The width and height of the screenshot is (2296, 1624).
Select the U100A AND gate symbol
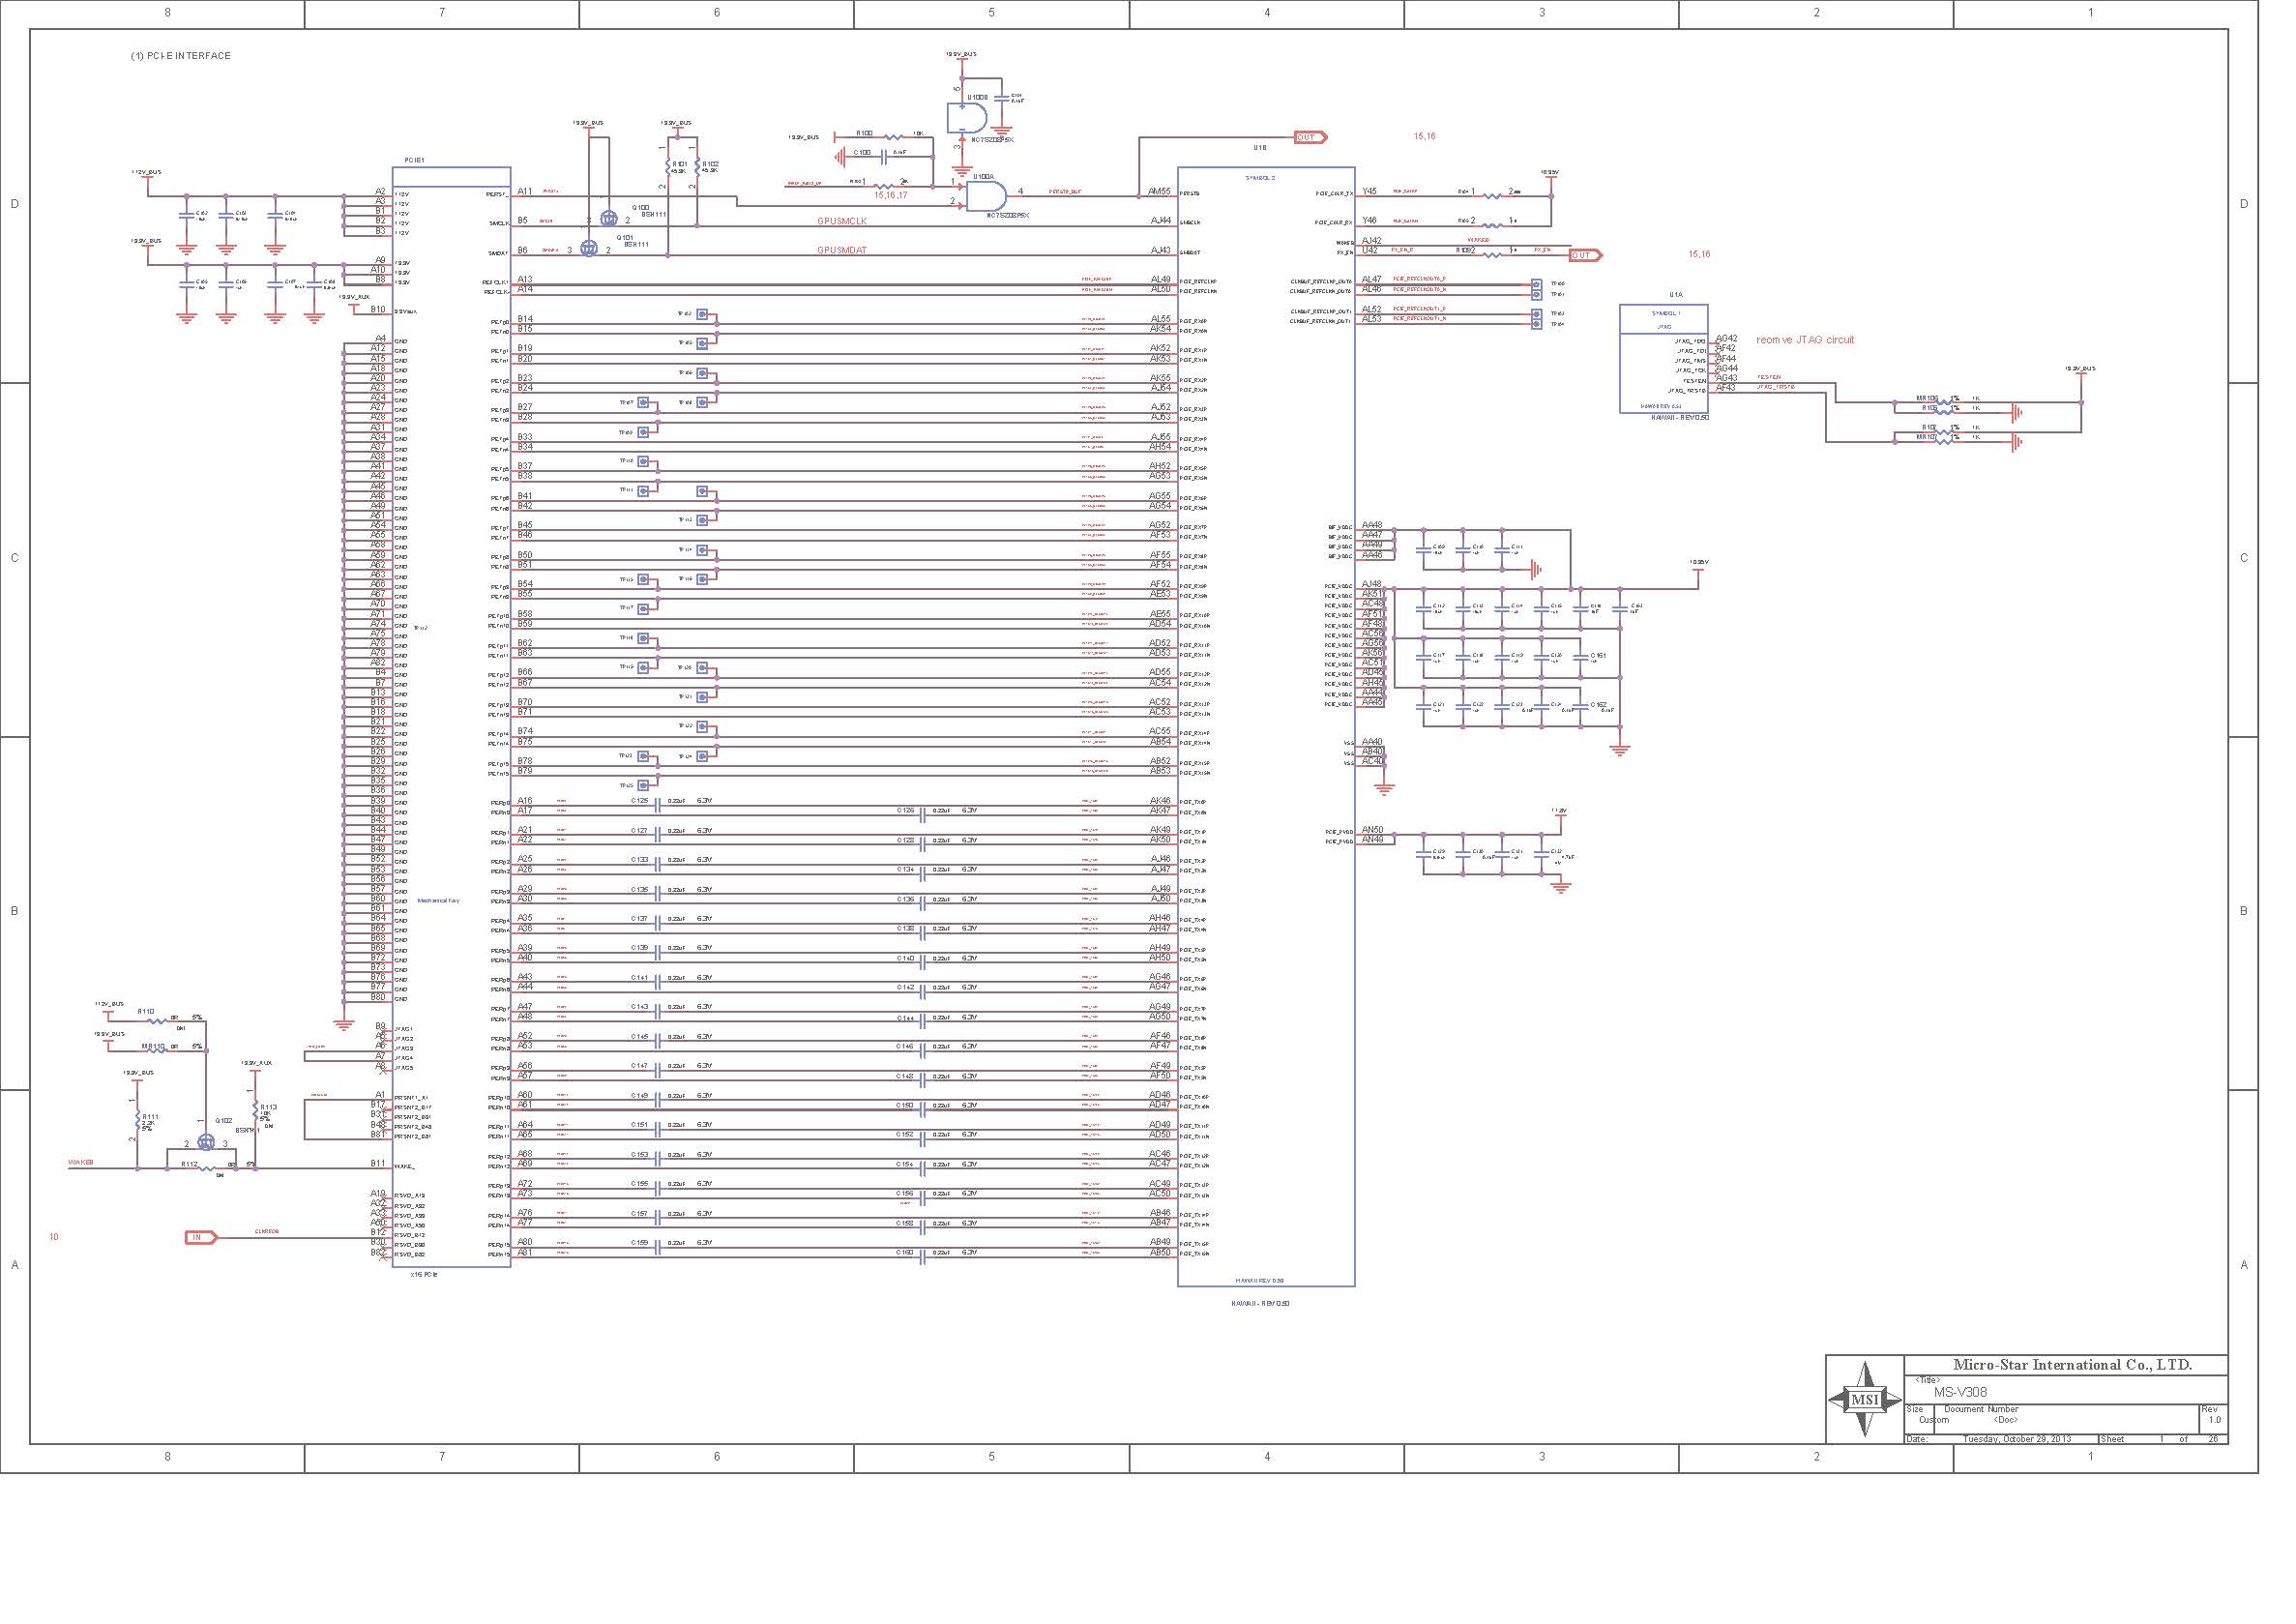(985, 195)
